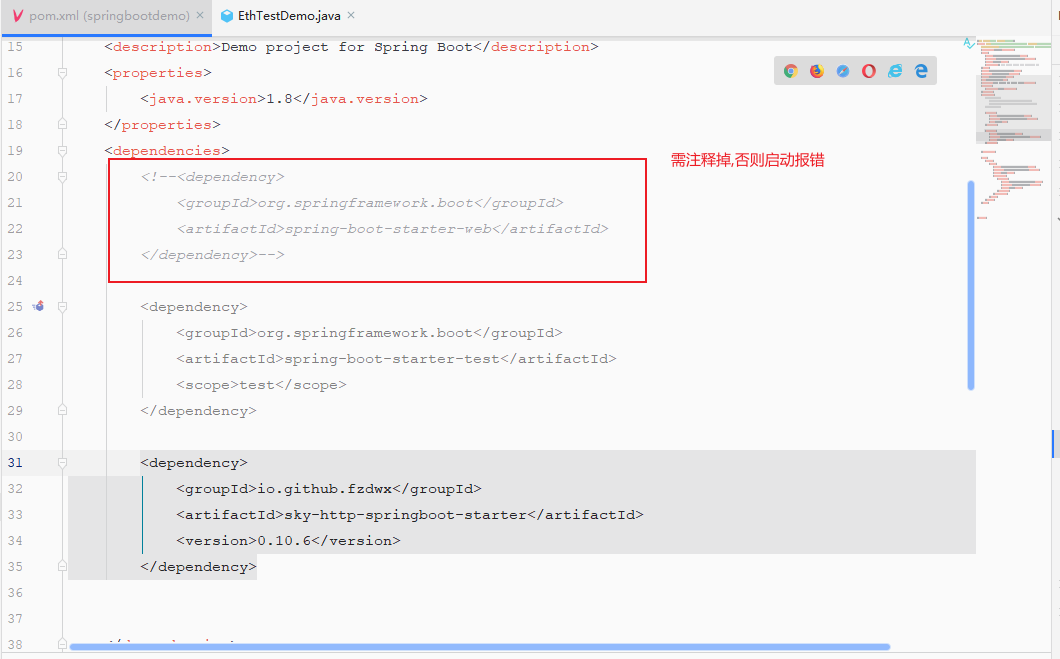Open preview in Chrome browser
Image resolution: width=1060 pixels, height=659 pixels.
pos(790,71)
